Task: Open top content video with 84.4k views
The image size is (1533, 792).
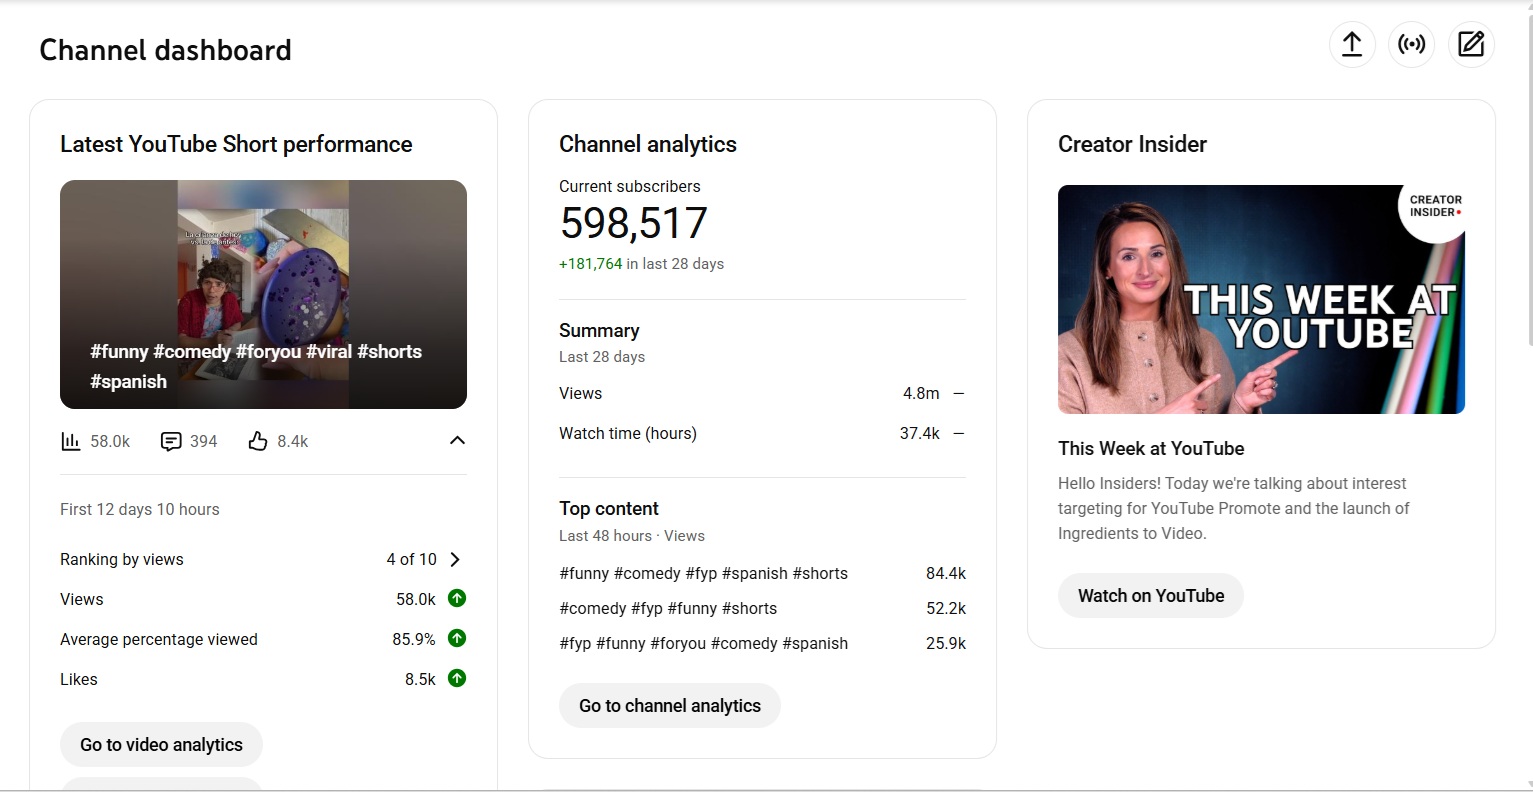Action: tap(703, 574)
